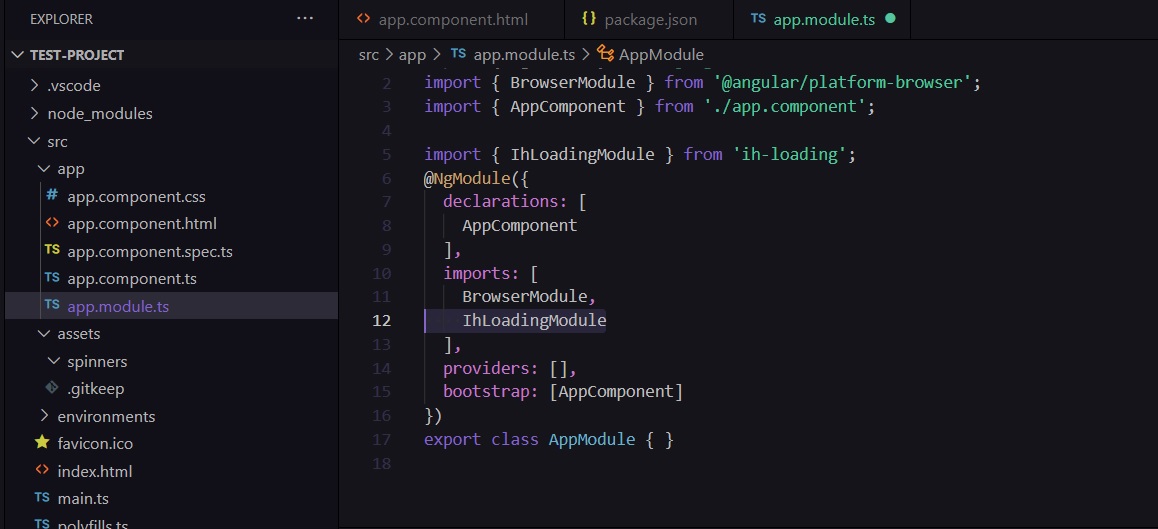Open app.component.ts file
The image size is (1158, 529).
click(131, 279)
